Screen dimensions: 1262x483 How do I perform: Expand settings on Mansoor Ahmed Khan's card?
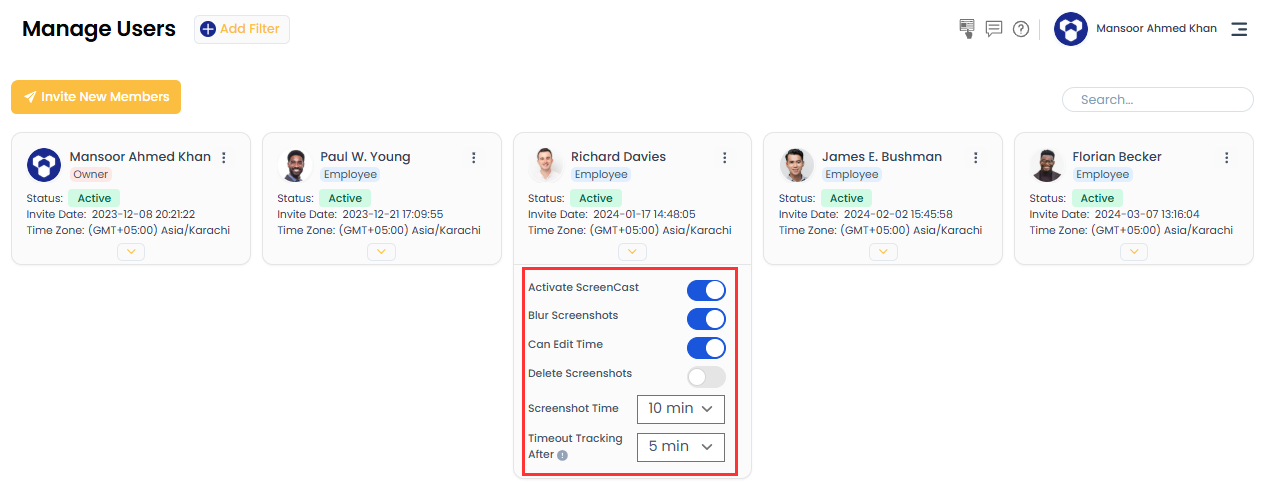tap(130, 252)
